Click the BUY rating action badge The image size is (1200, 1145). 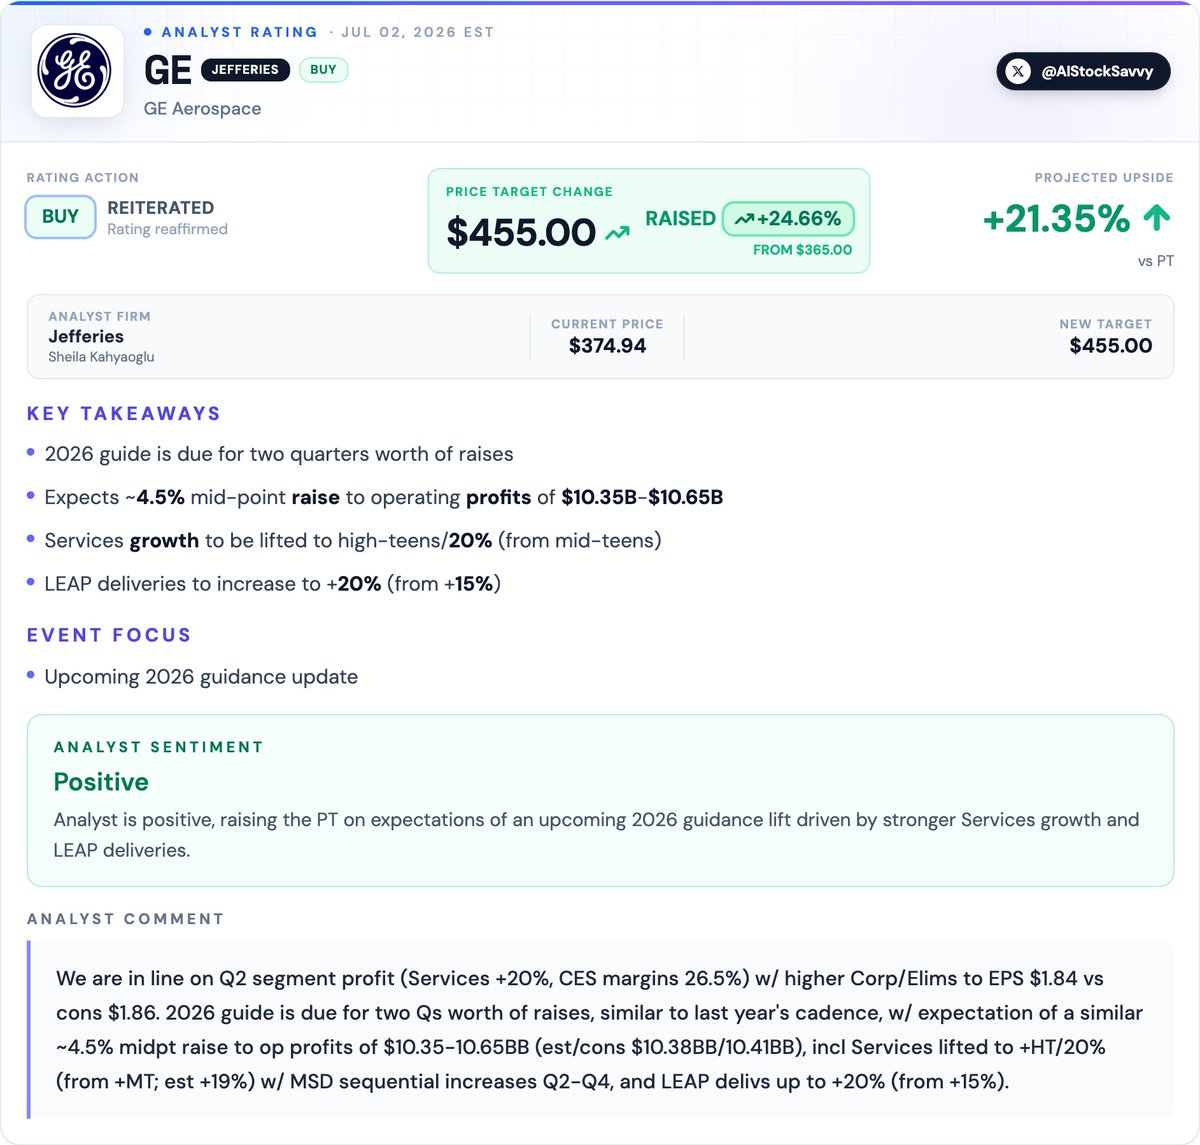pyautogui.click(x=60, y=217)
